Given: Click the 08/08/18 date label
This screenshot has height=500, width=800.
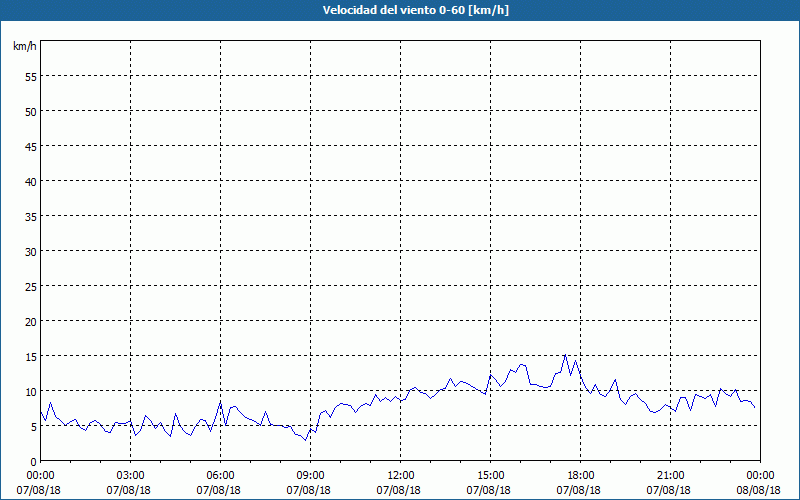Looking at the screenshot, I should click(x=759, y=490).
